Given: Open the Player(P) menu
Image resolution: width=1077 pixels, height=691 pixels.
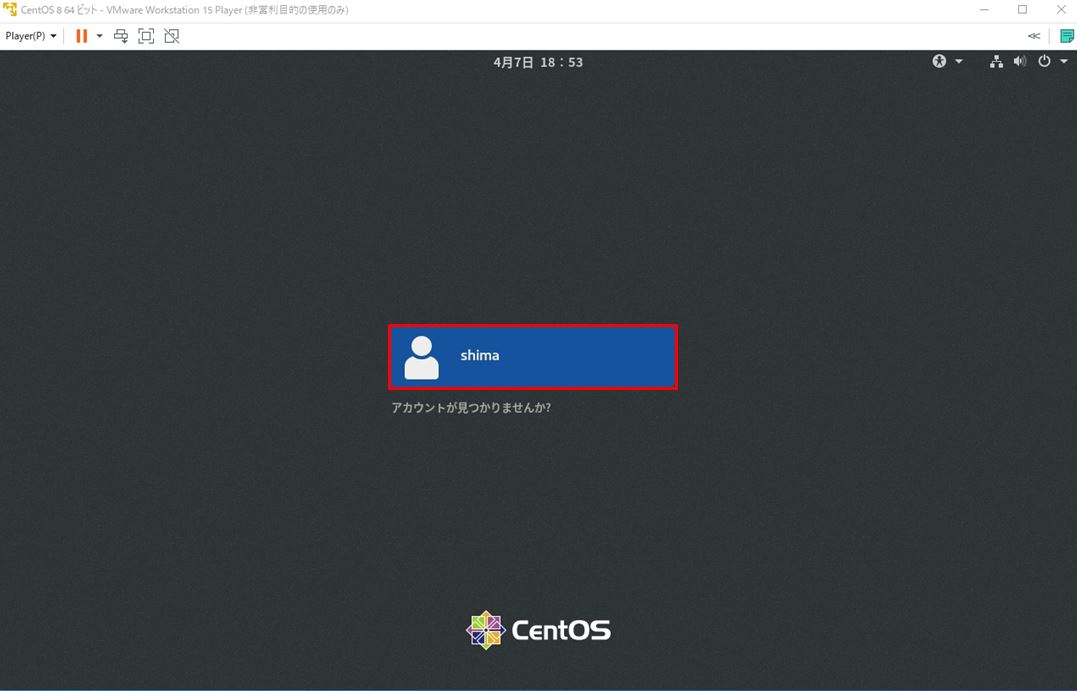Looking at the screenshot, I should click(31, 36).
